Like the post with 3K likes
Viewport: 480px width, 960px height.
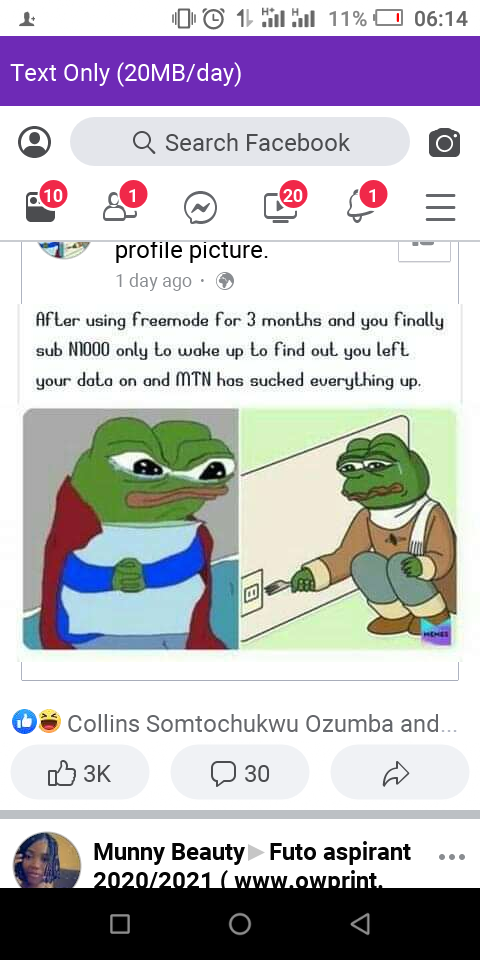click(x=80, y=773)
